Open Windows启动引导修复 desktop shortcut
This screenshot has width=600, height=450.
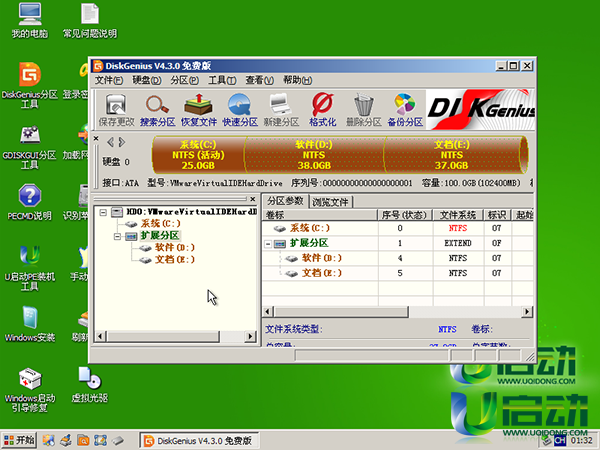pos(30,390)
